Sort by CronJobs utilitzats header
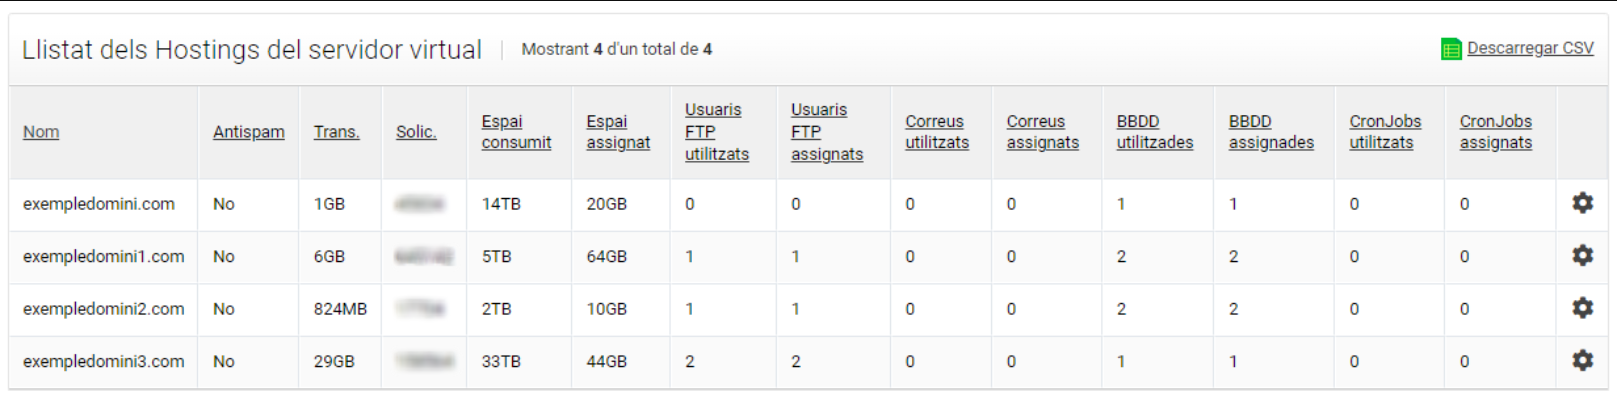Screen dimensions: 1617x398 (1385, 132)
